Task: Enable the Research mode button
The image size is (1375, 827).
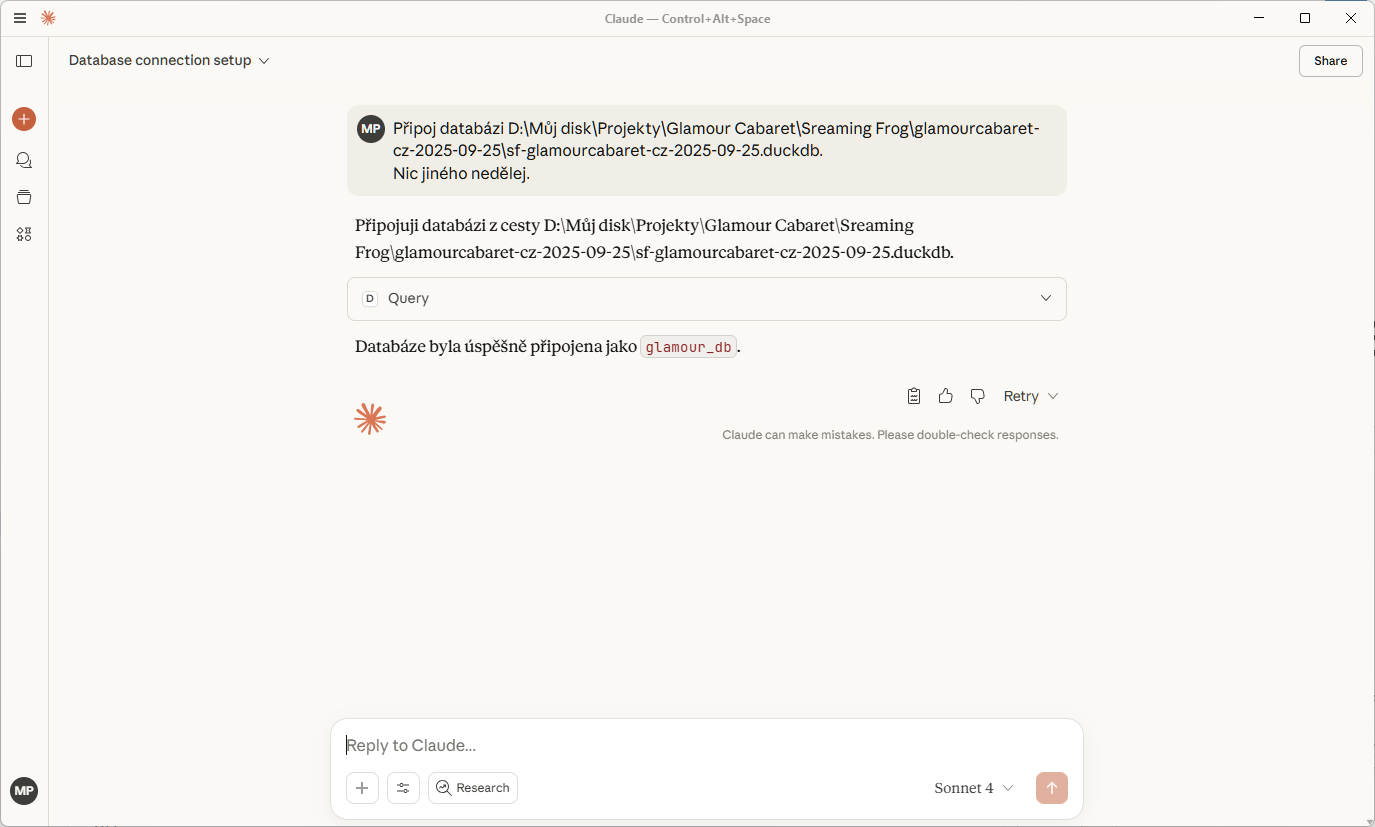Action: tap(473, 788)
